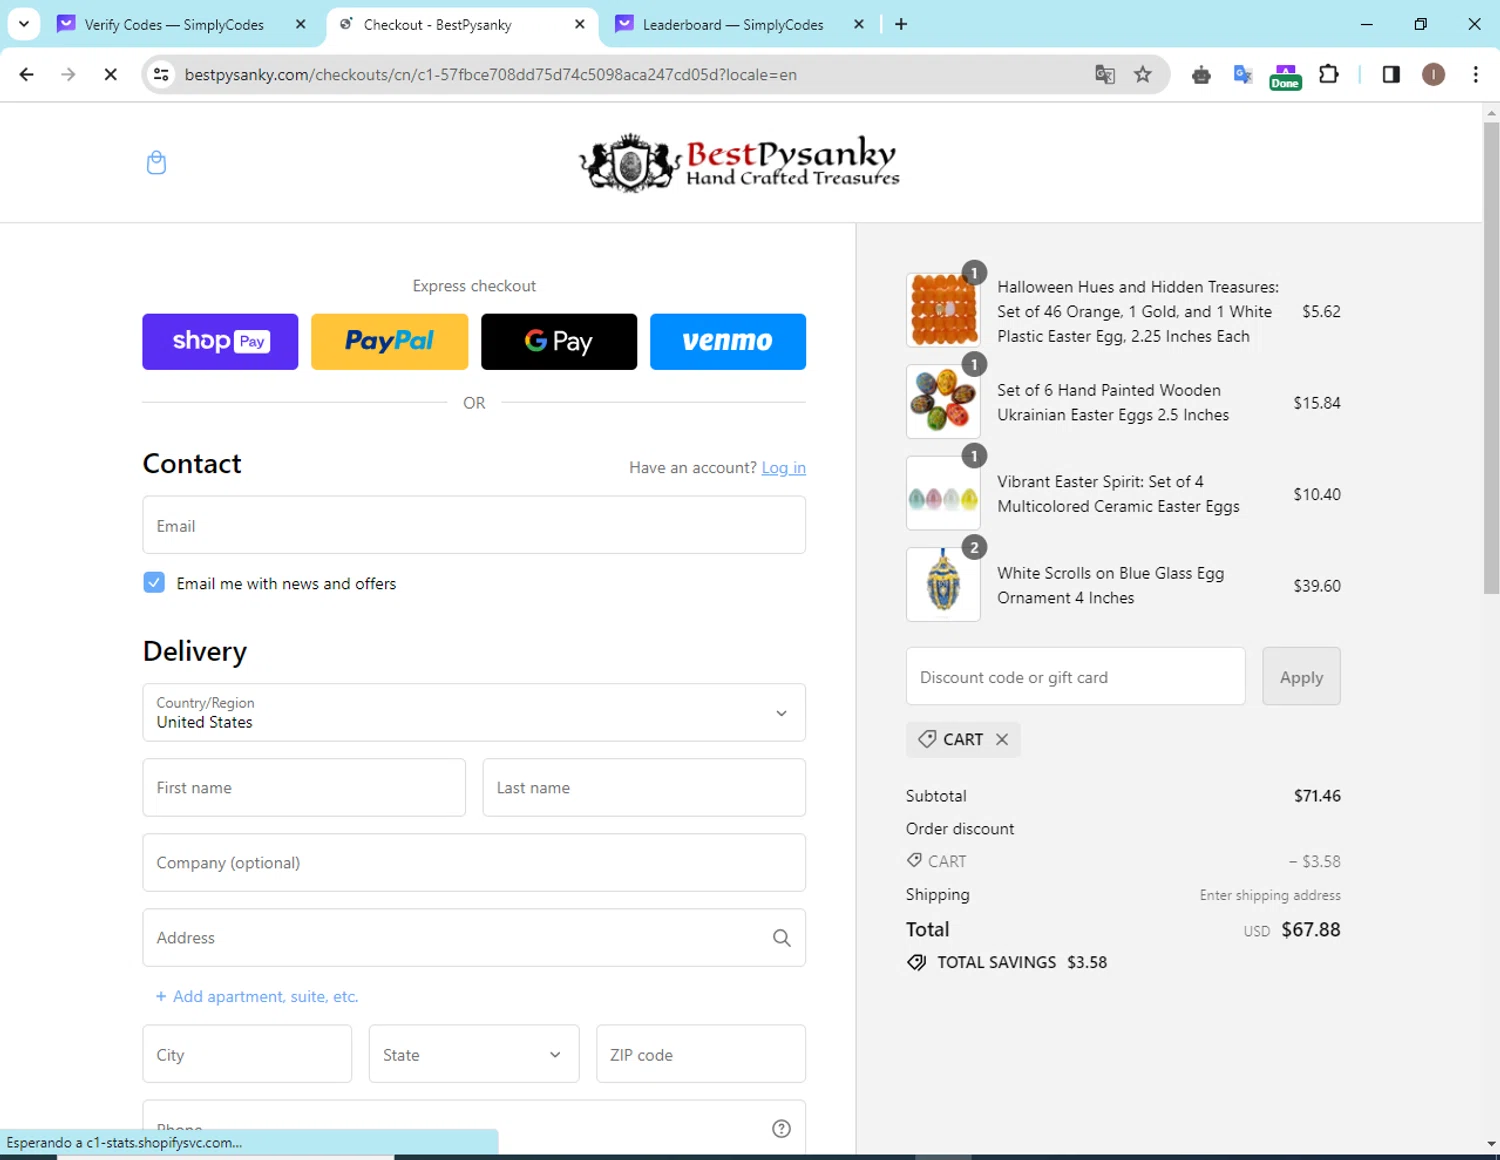The width and height of the screenshot is (1500, 1160).
Task: Remove the CART discount code tag
Action: click(x=1002, y=739)
